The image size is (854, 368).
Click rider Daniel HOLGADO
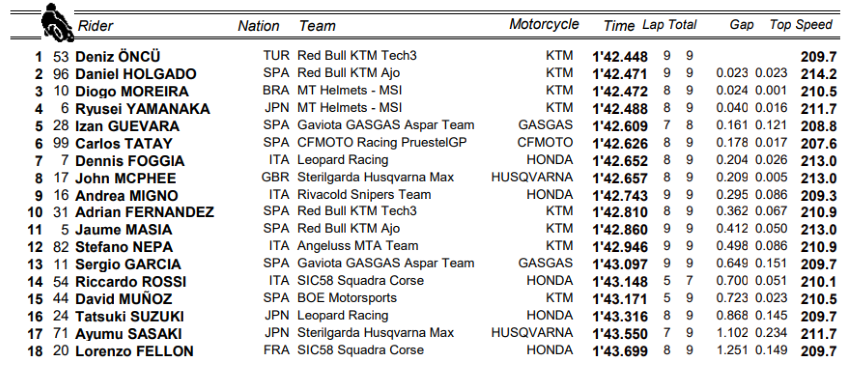coord(136,74)
